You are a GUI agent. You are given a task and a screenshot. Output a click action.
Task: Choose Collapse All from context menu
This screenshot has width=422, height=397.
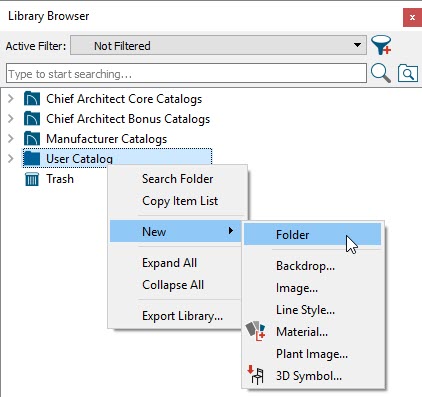point(176,285)
